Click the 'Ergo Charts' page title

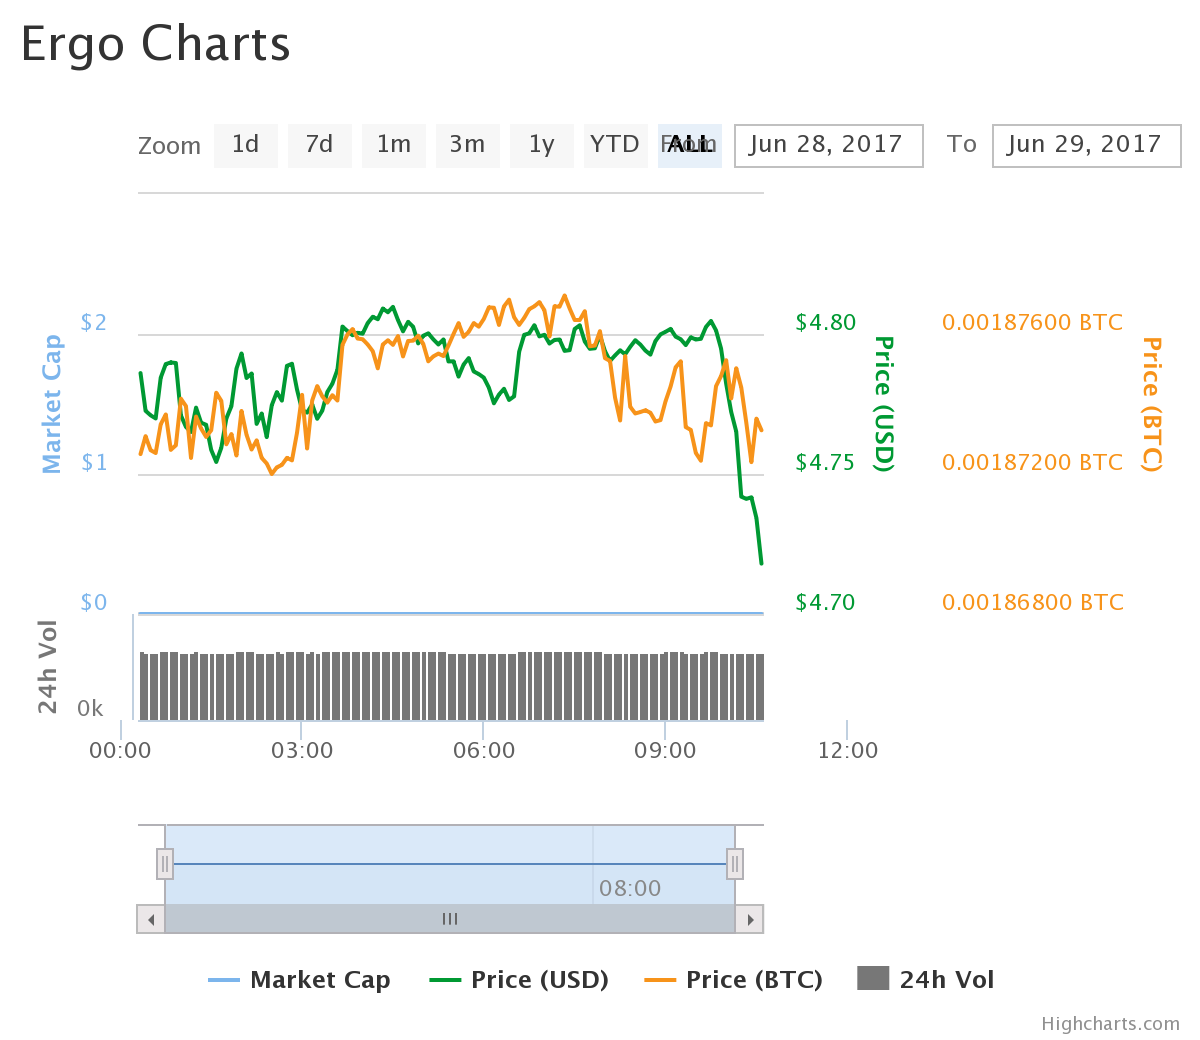pyautogui.click(x=155, y=44)
